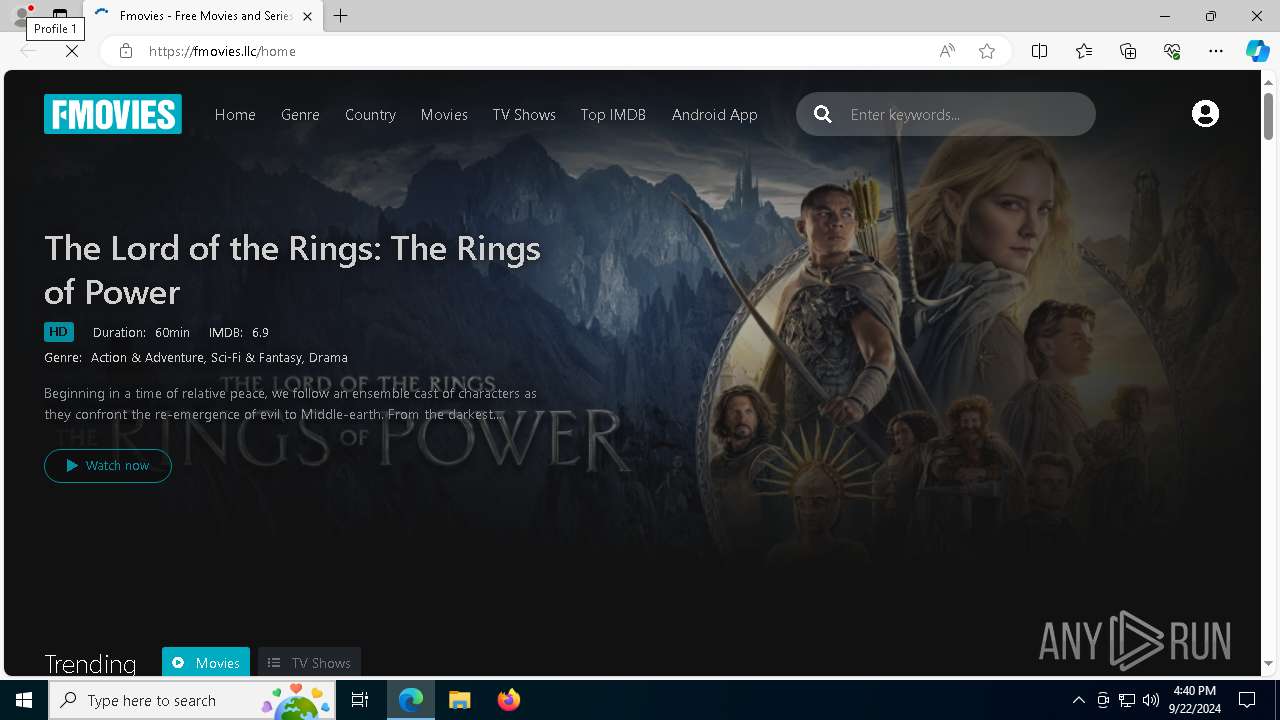Open the user account icon
The height and width of the screenshot is (720, 1280).
(x=1205, y=114)
